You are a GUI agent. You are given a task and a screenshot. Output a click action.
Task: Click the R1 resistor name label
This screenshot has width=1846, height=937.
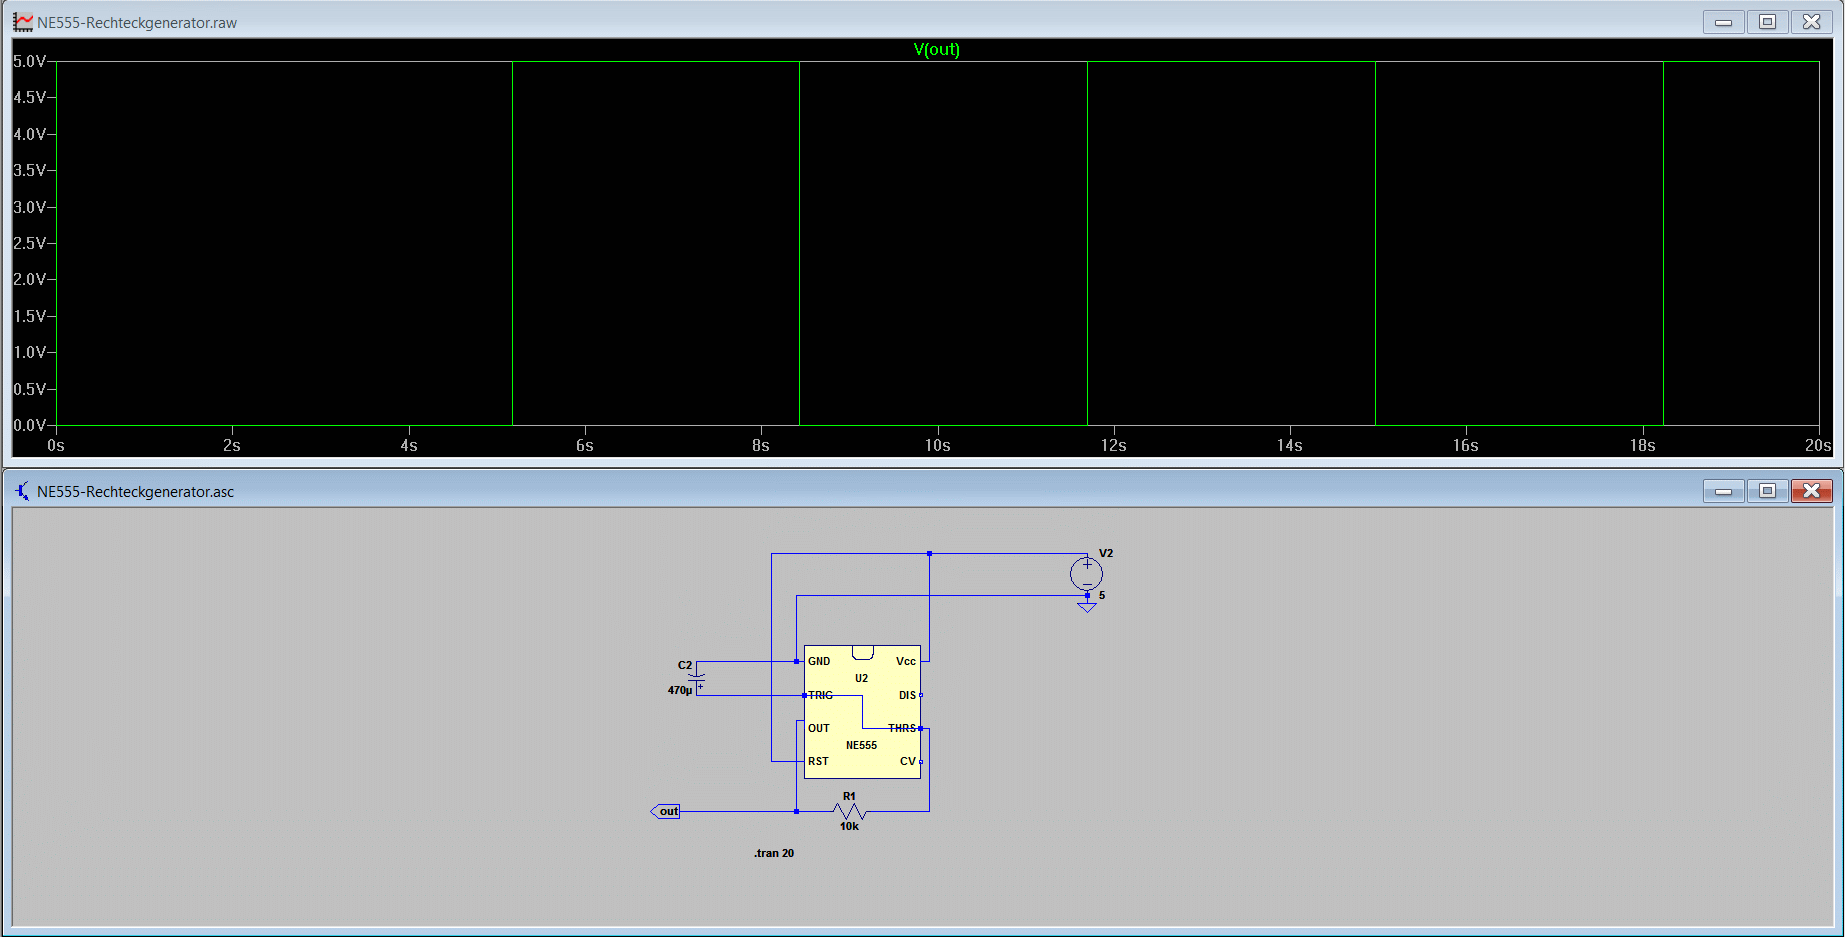pos(849,796)
